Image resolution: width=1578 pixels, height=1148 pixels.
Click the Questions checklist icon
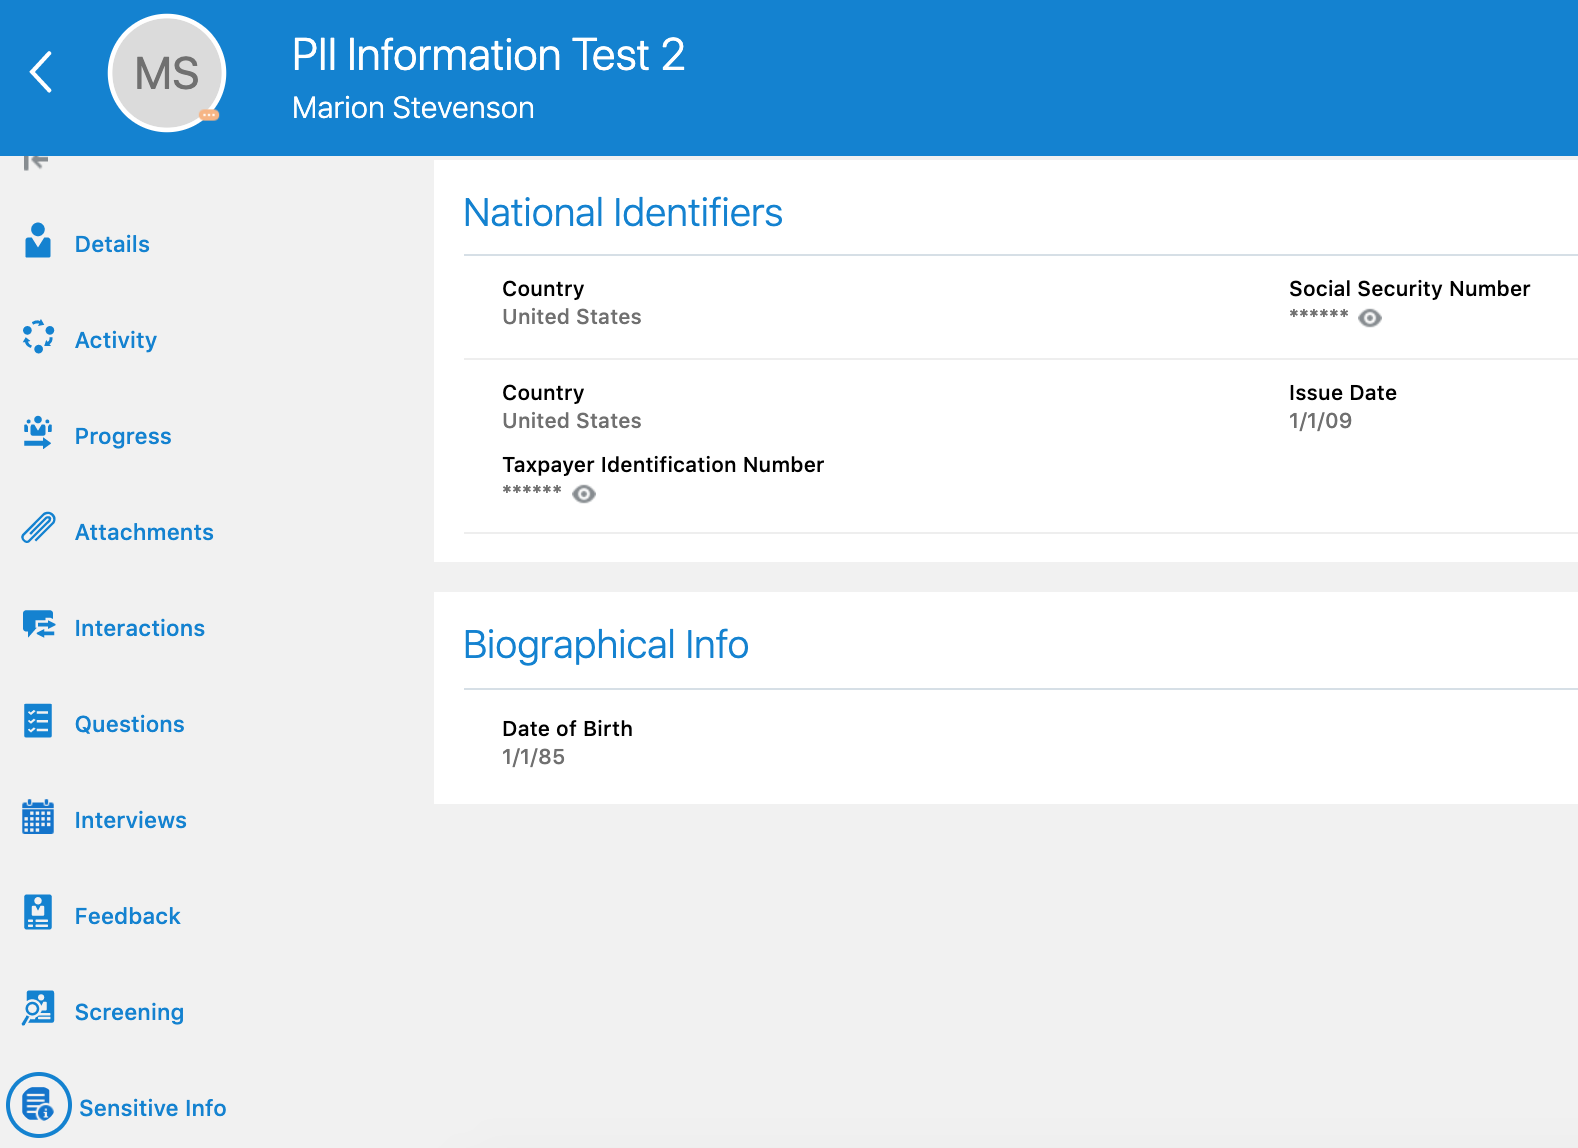[38, 721]
